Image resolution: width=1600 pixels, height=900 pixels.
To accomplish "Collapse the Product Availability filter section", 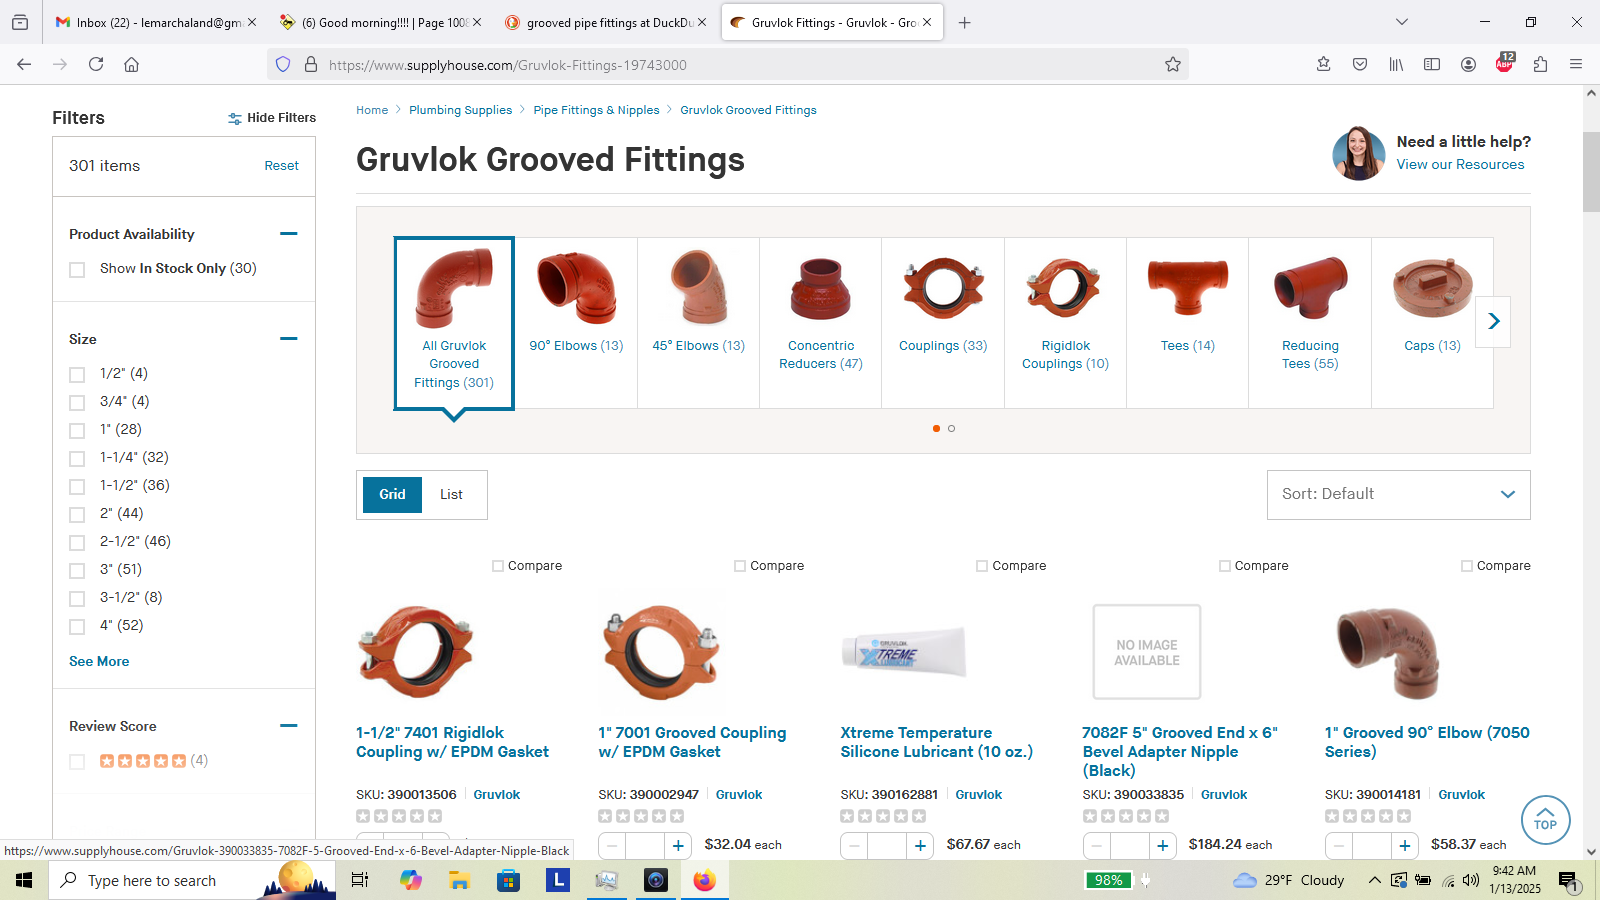I will [289, 234].
